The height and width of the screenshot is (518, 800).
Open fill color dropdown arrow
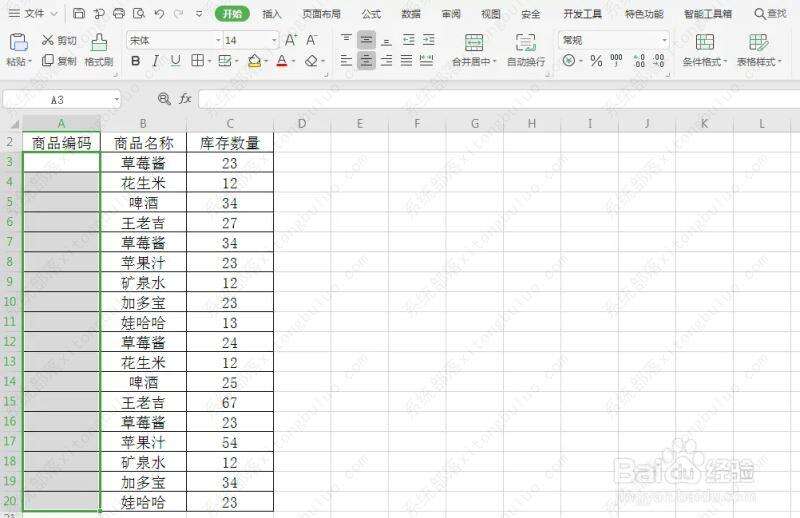(x=266, y=62)
